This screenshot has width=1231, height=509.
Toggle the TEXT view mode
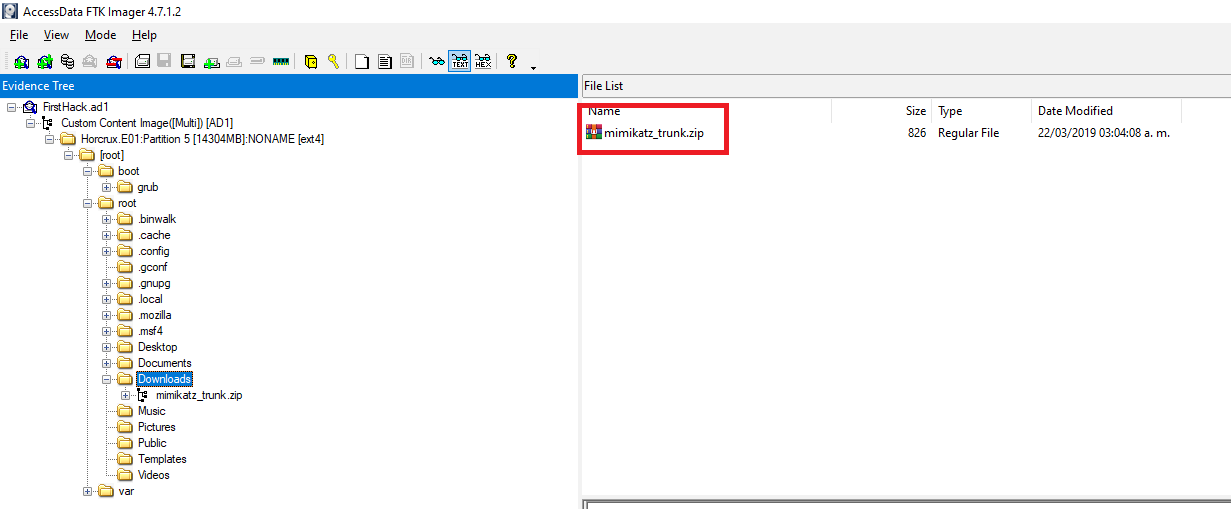coord(460,61)
